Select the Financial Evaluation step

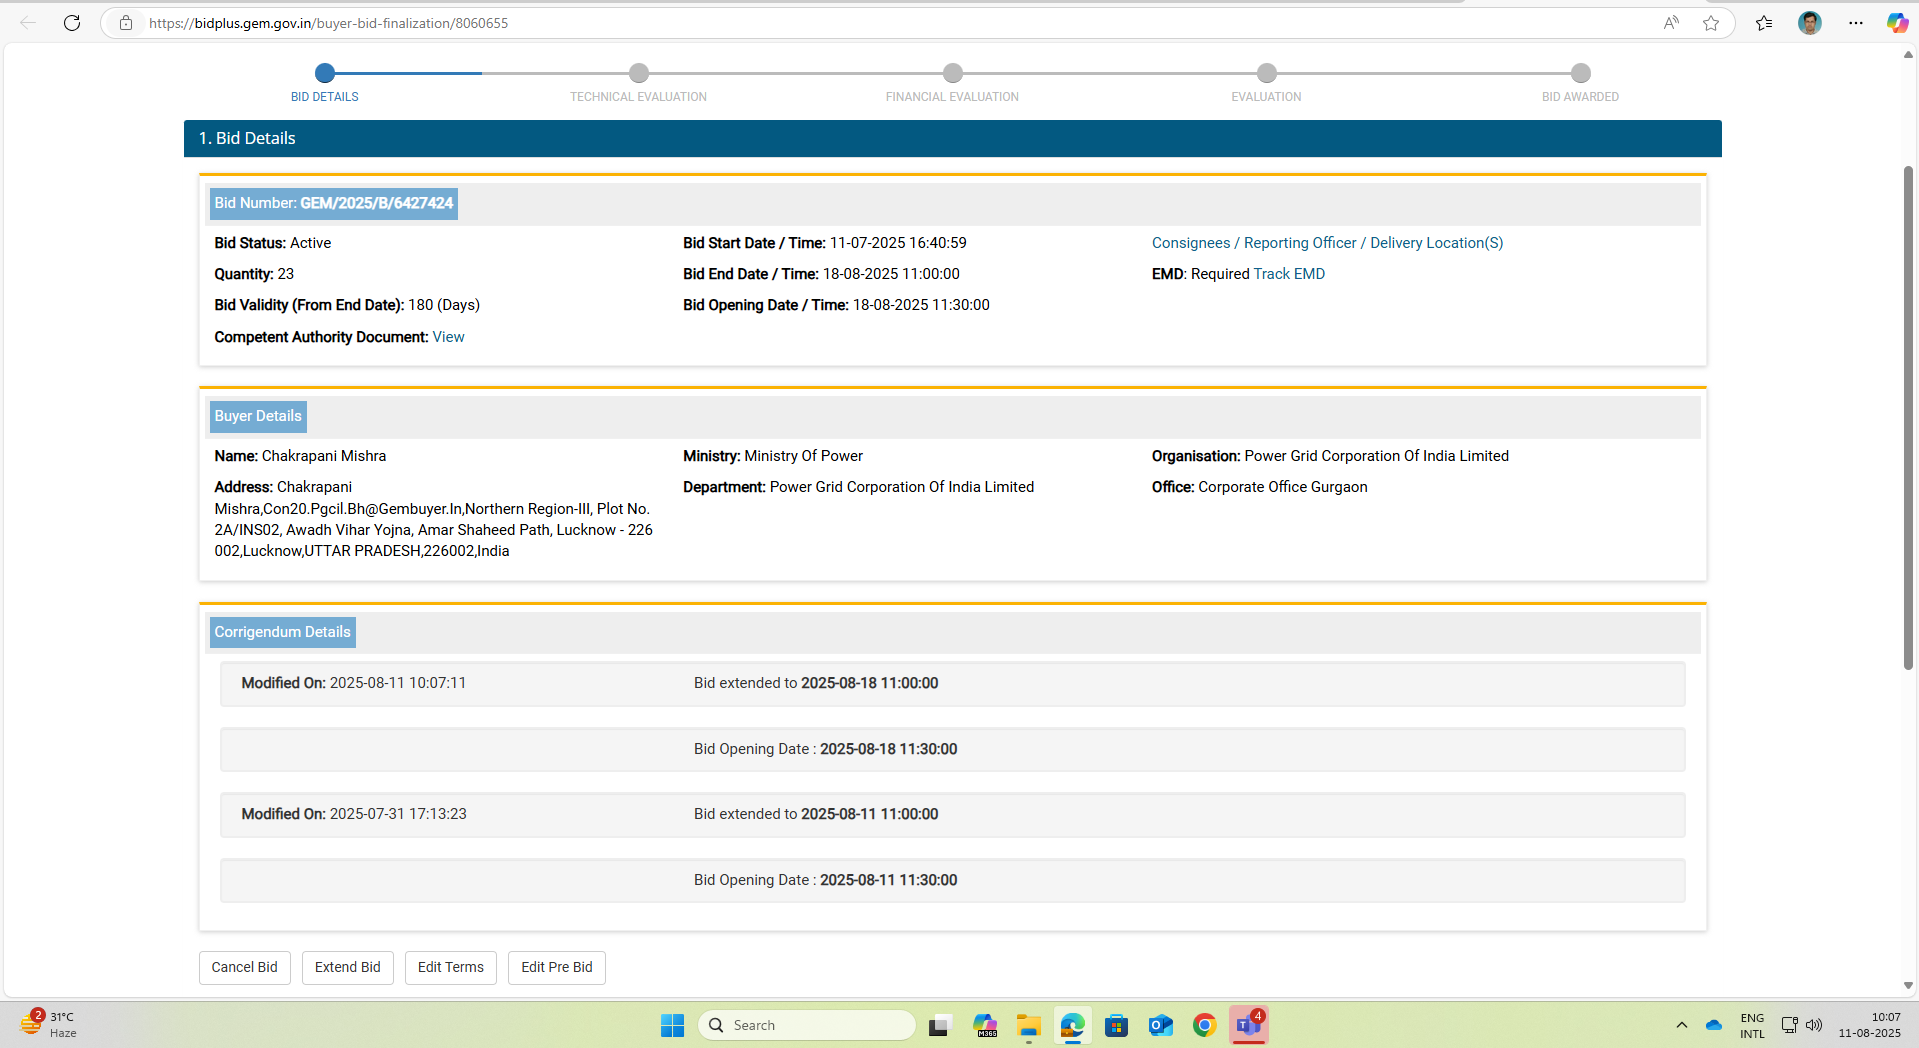click(952, 73)
